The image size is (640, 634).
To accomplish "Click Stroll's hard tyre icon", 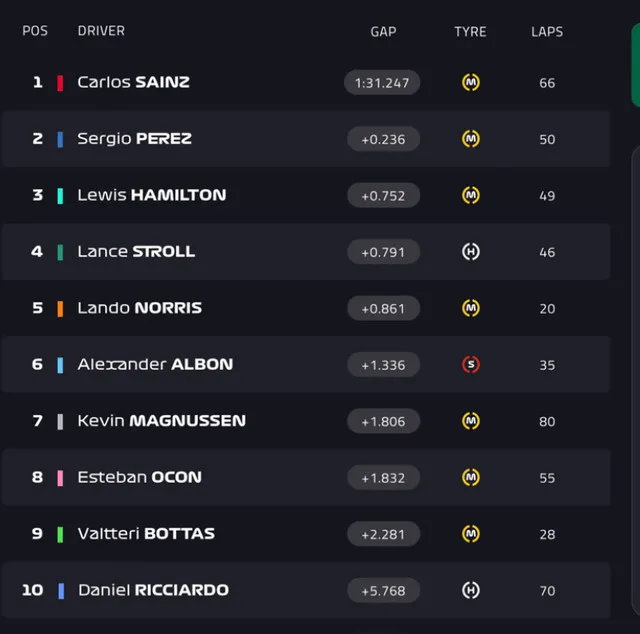I will pos(471,252).
